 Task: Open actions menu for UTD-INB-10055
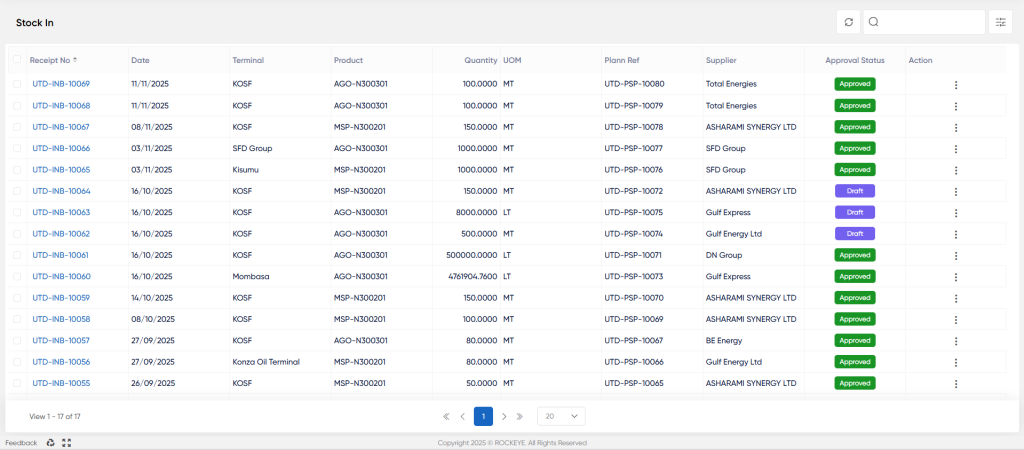955,383
